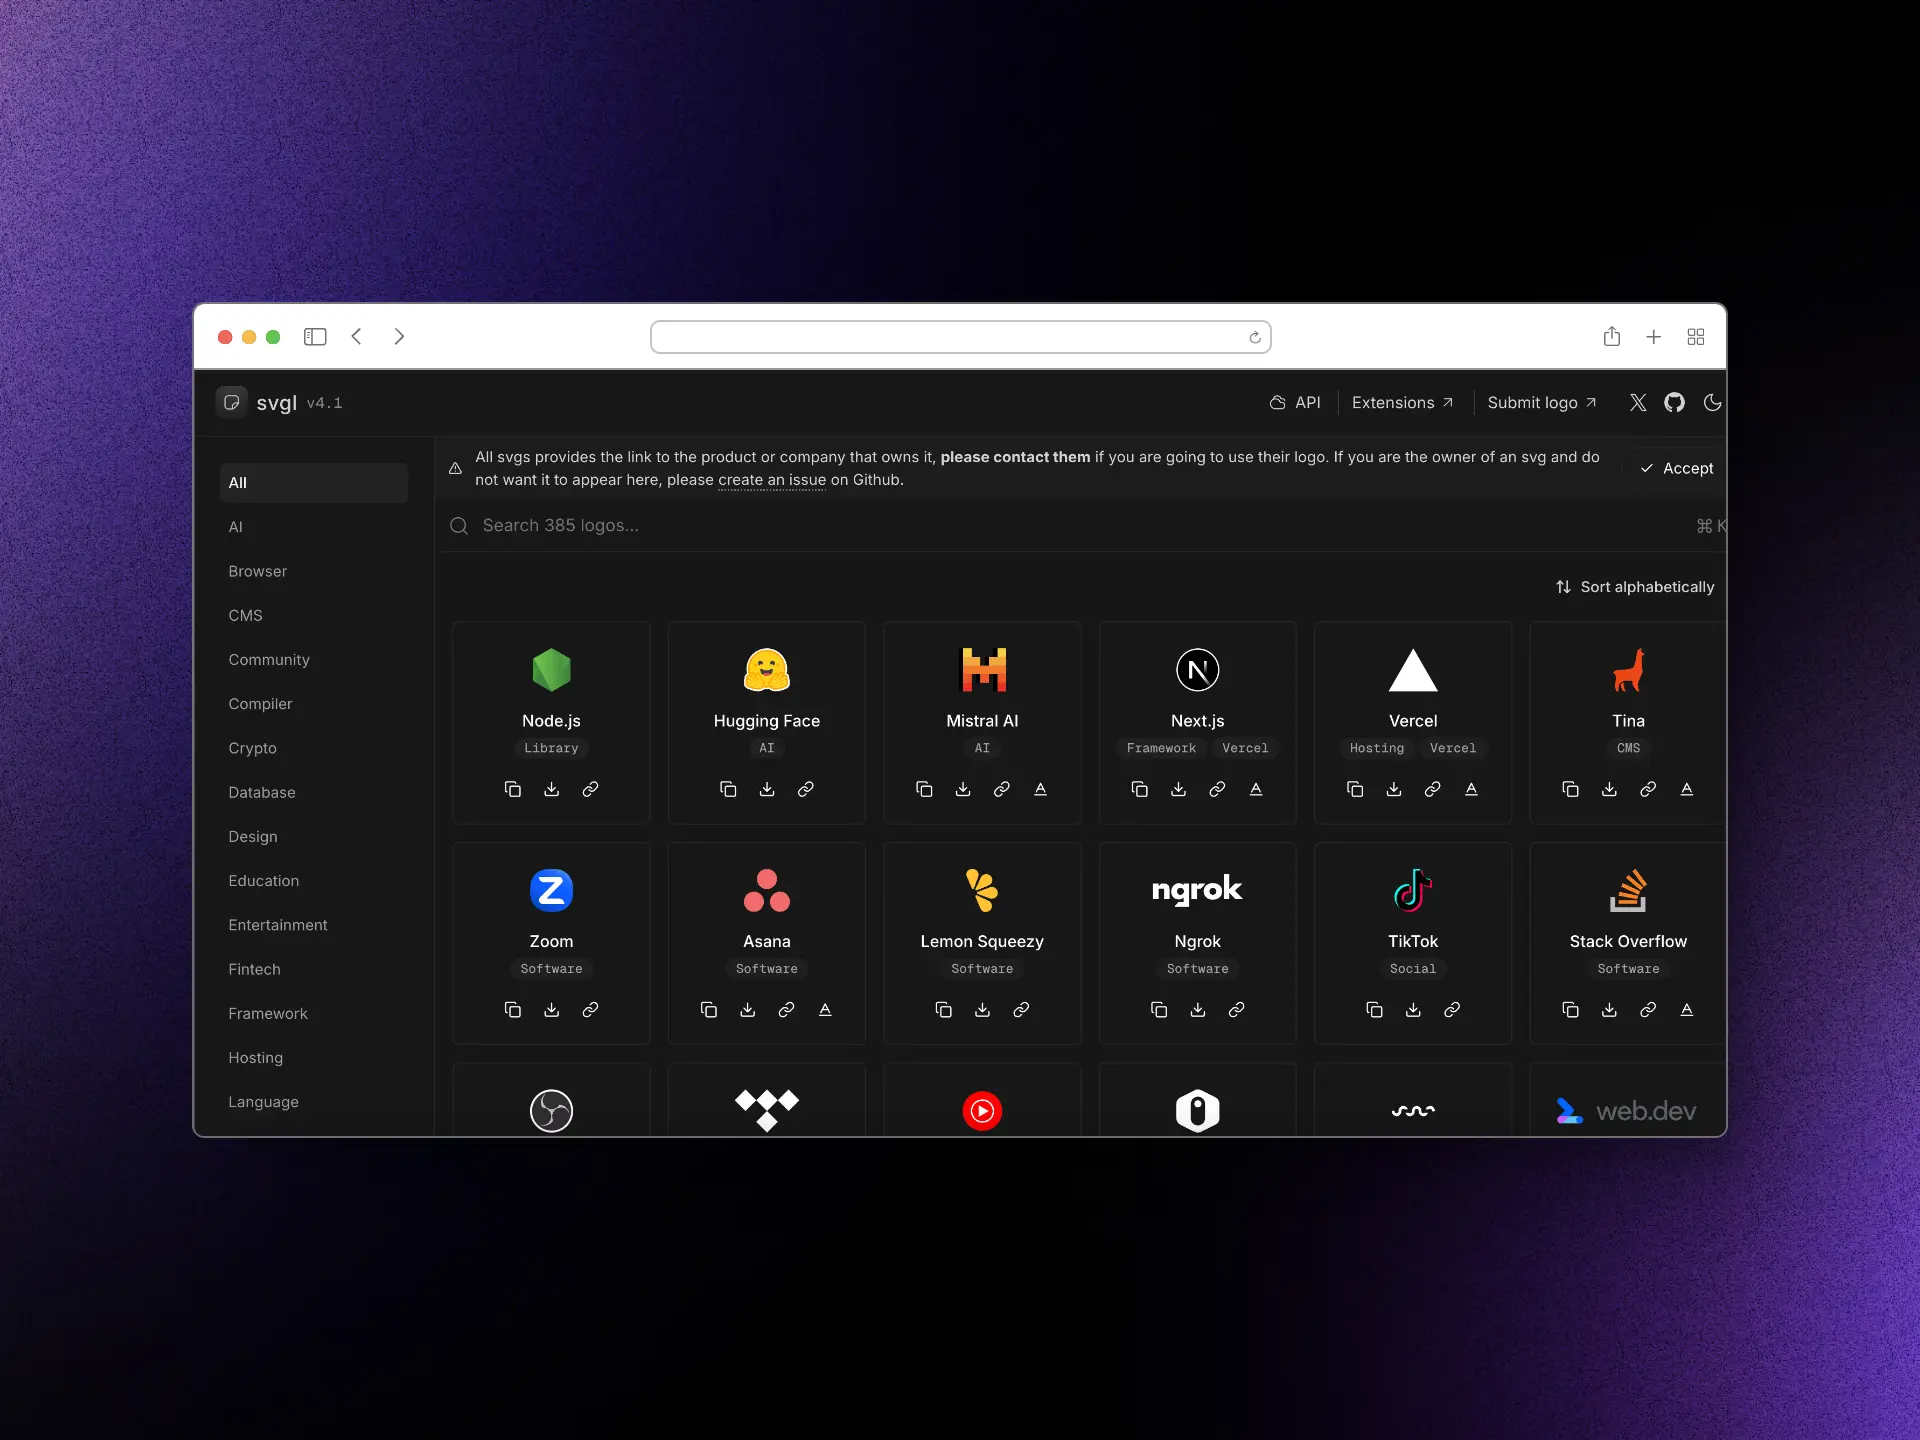Screen dimensions: 1920x1440
Task: Open the Vercel link icon
Action: coord(1433,789)
